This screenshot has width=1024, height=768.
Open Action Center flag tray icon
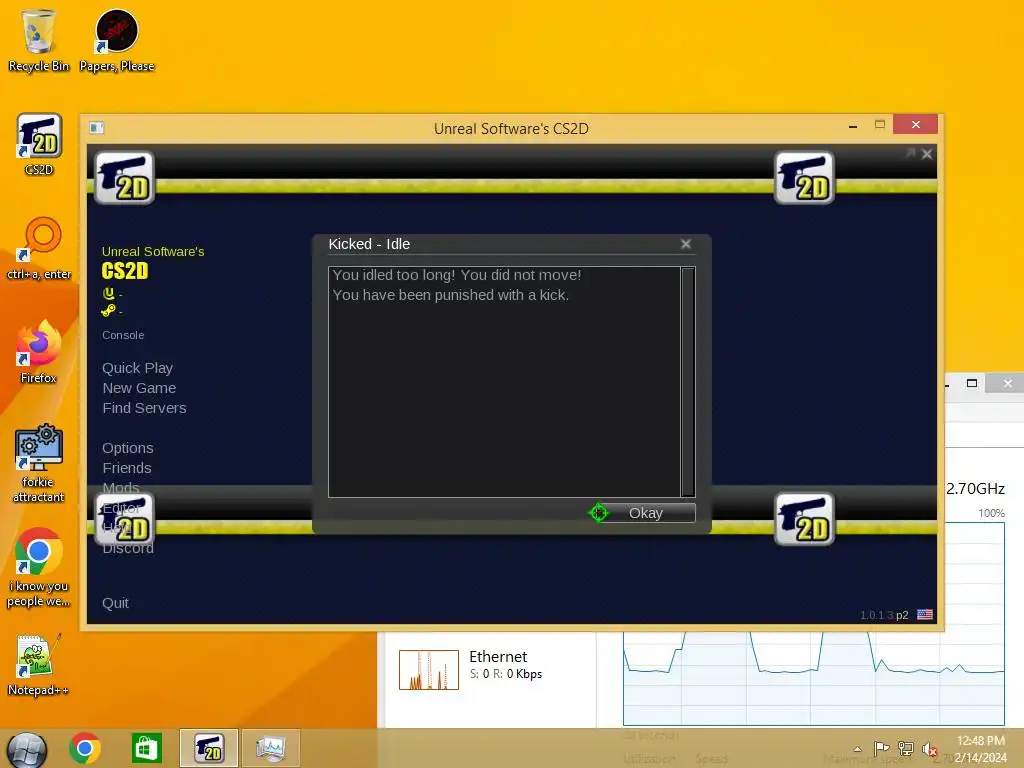tap(881, 748)
